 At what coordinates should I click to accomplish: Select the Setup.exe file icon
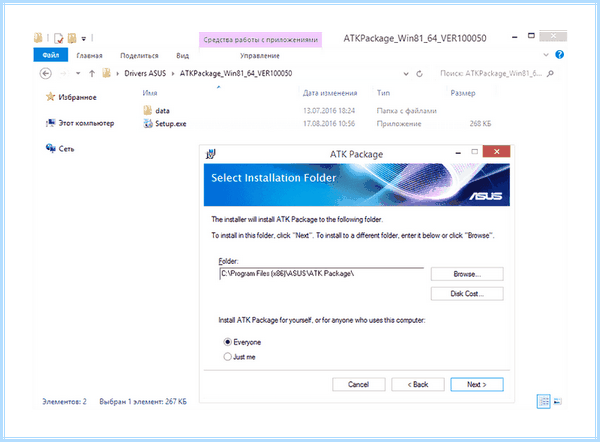(148, 123)
